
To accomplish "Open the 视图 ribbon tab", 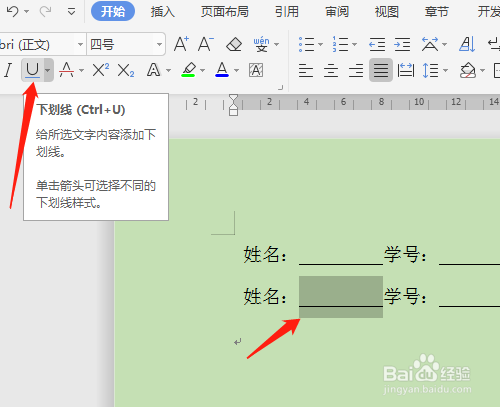I will click(387, 12).
